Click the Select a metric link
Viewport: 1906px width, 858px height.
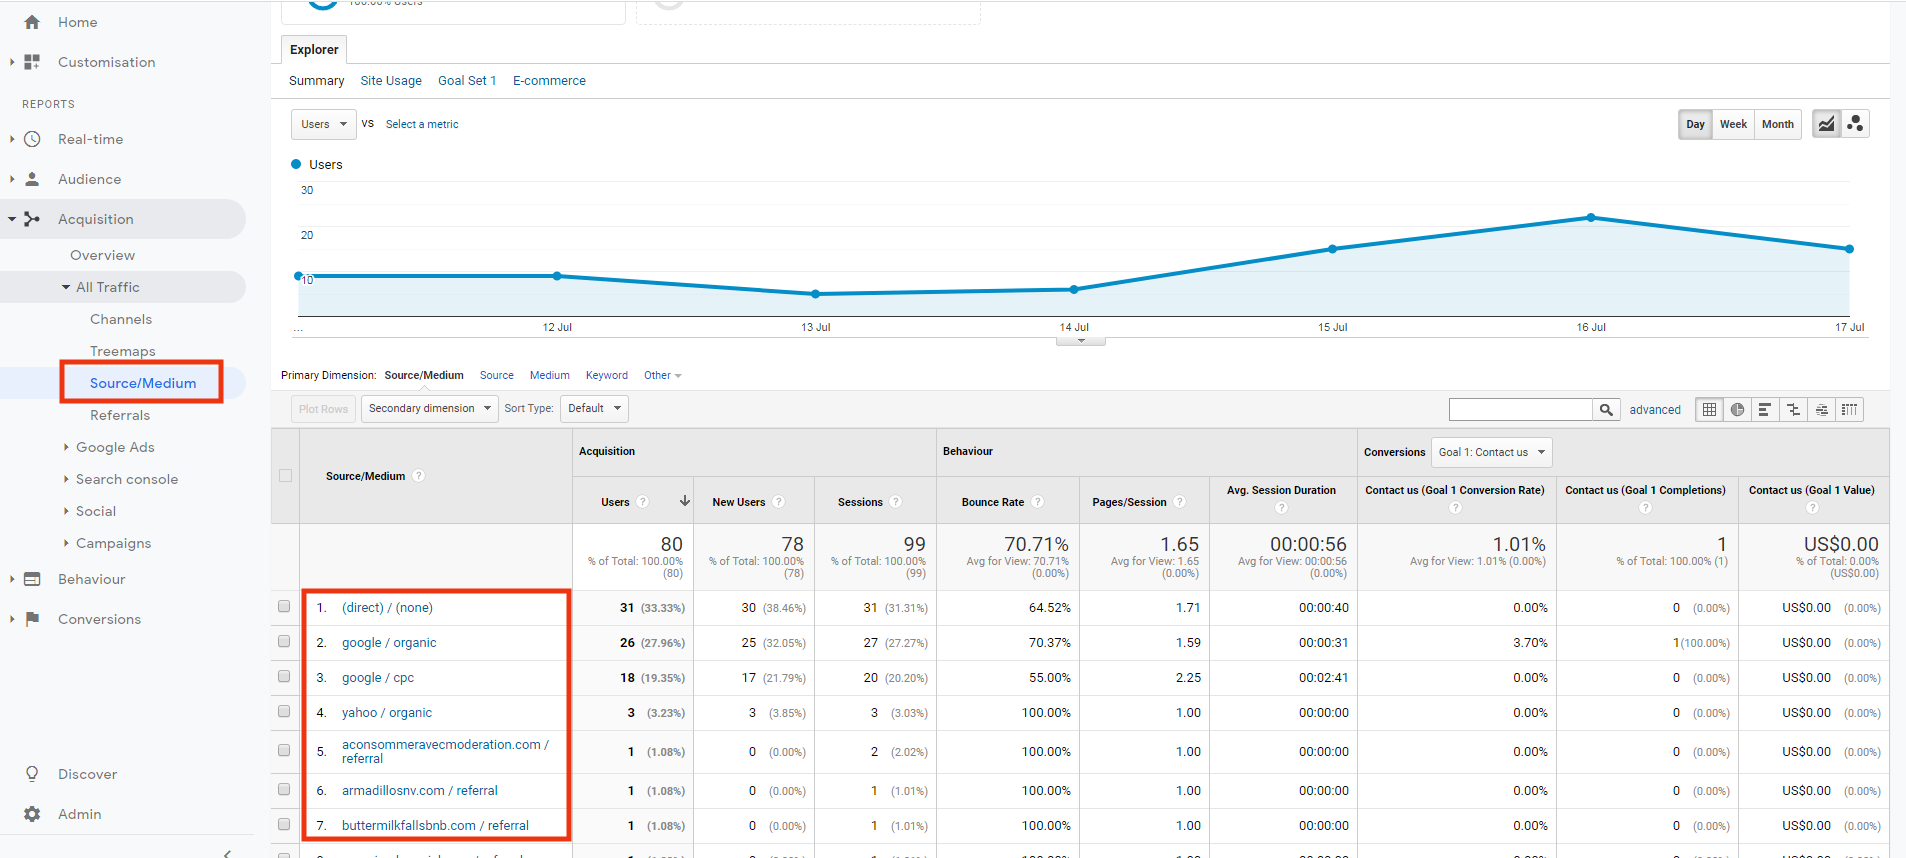pyautogui.click(x=422, y=124)
